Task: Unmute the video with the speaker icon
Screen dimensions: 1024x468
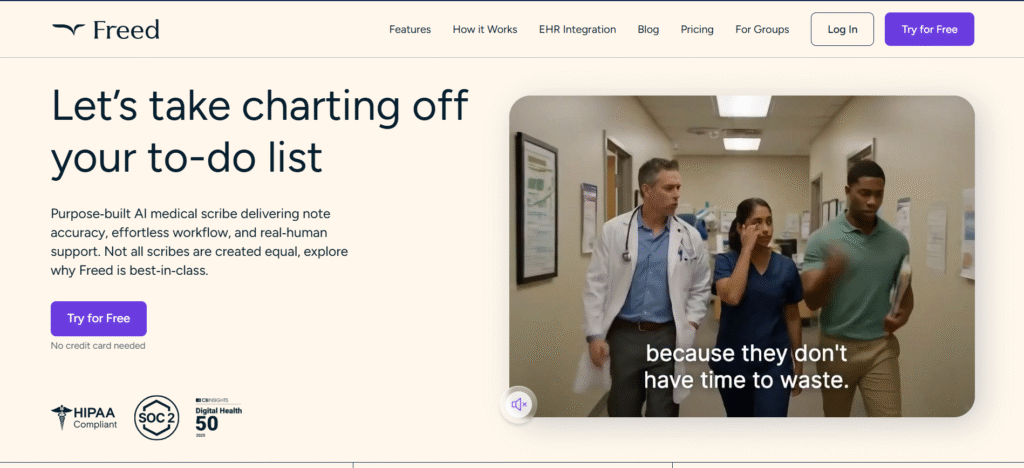Action: click(x=519, y=404)
